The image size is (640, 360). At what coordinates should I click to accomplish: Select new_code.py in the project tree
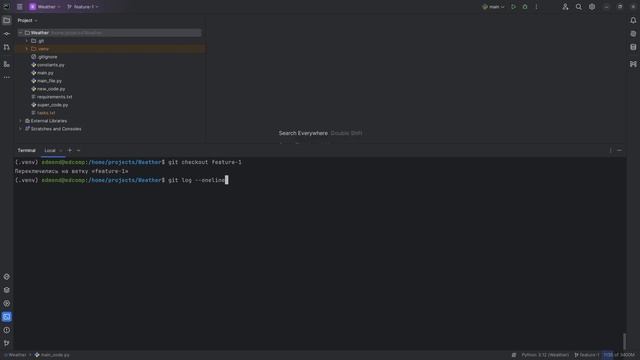[x=48, y=89]
